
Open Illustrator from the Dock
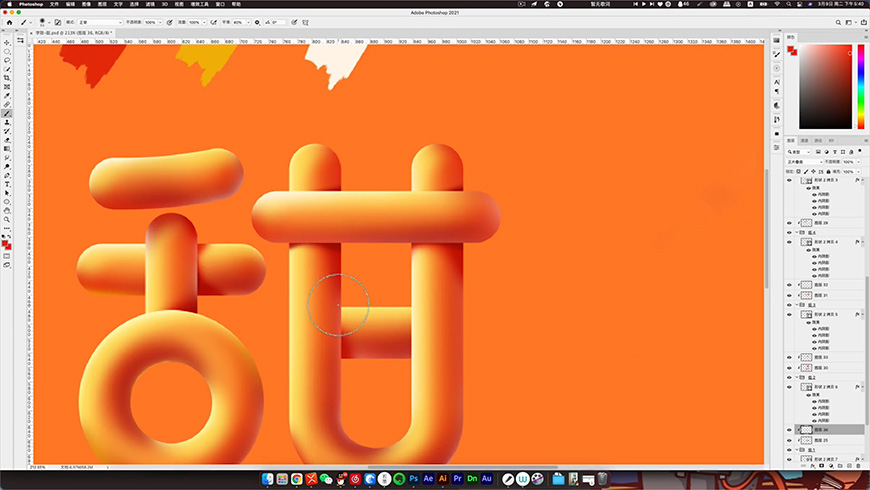[x=443, y=478]
